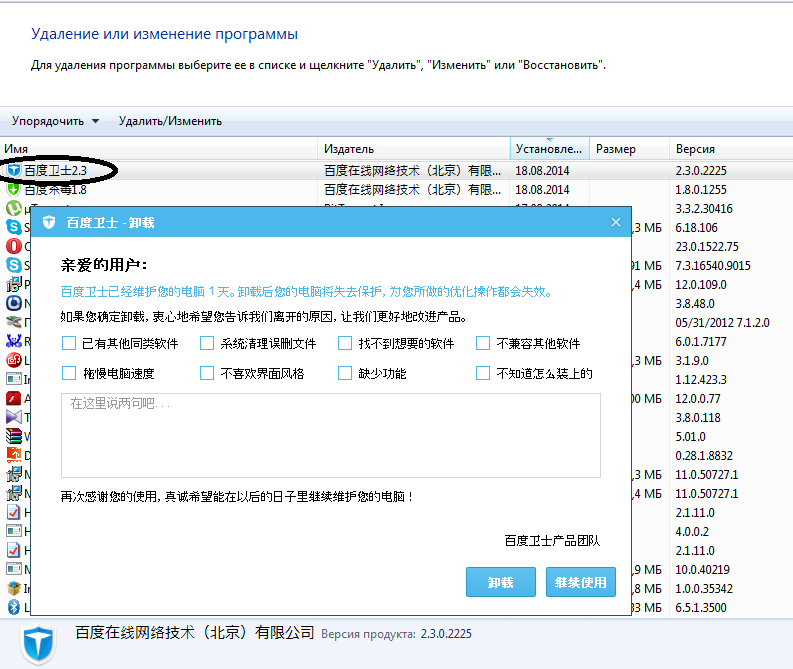Image resolution: width=793 pixels, height=669 pixels.
Task: Click the installer icon in row version 12.0.109.0
Action: (x=14, y=284)
